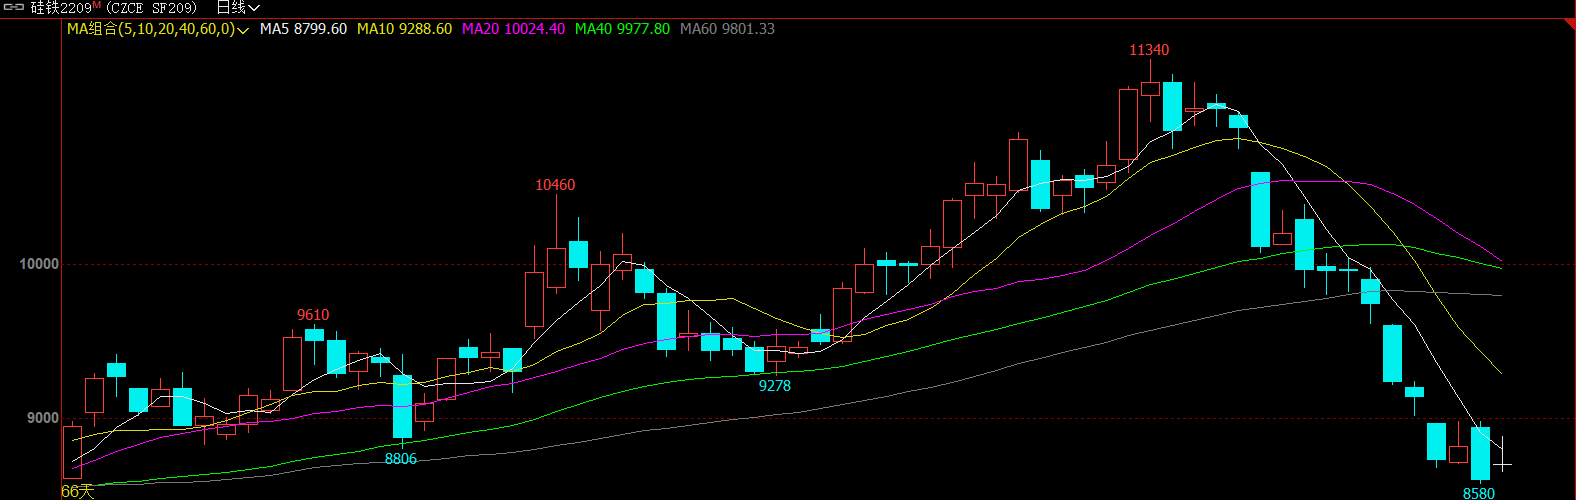
Task: Select the MA60 9801.33 label
Action: pyautogui.click(x=727, y=29)
